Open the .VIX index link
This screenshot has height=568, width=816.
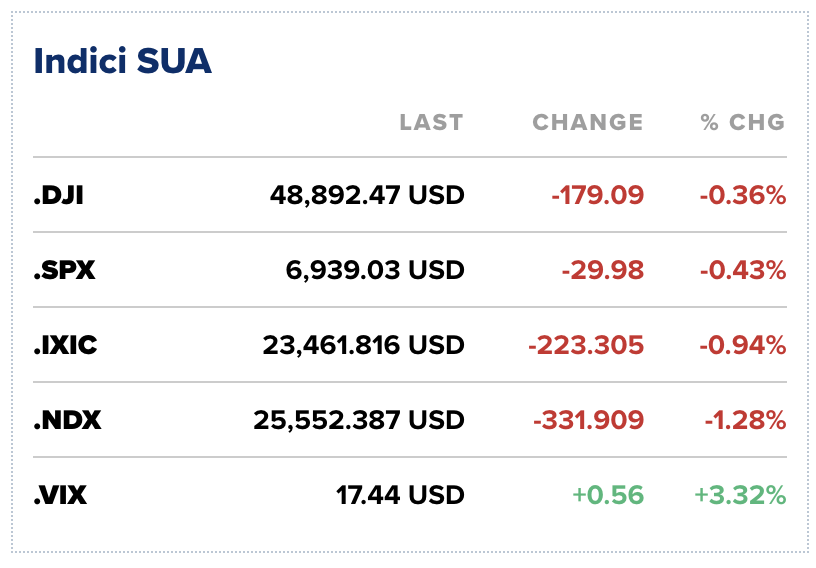[60, 495]
